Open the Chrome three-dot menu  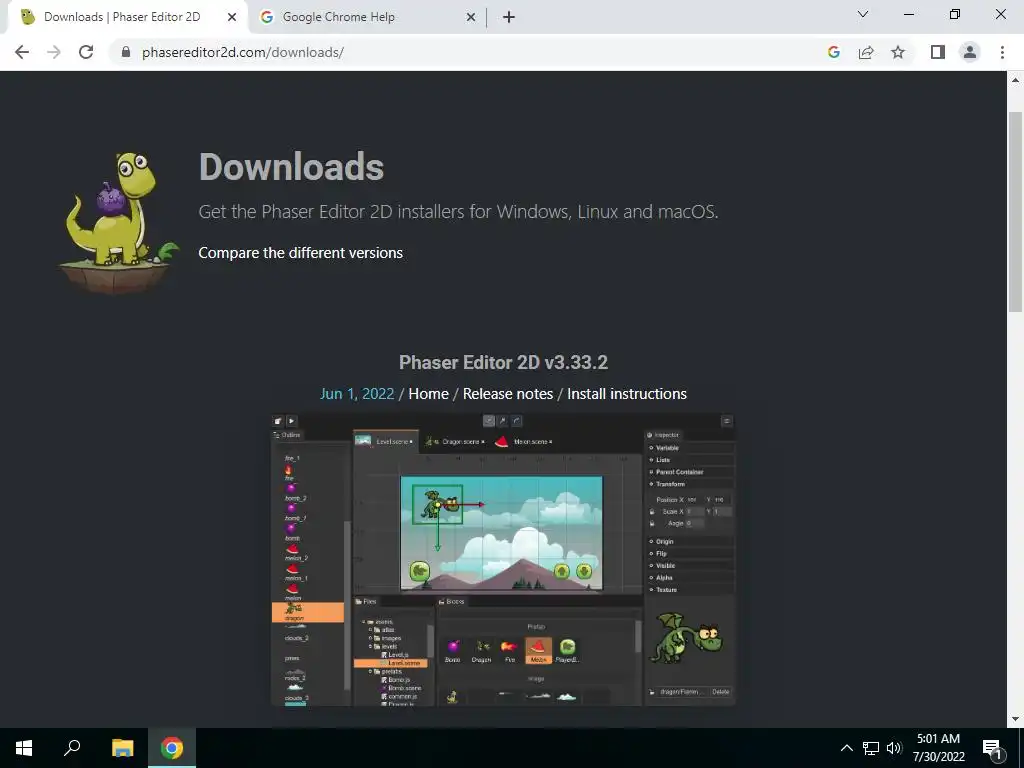point(1002,52)
